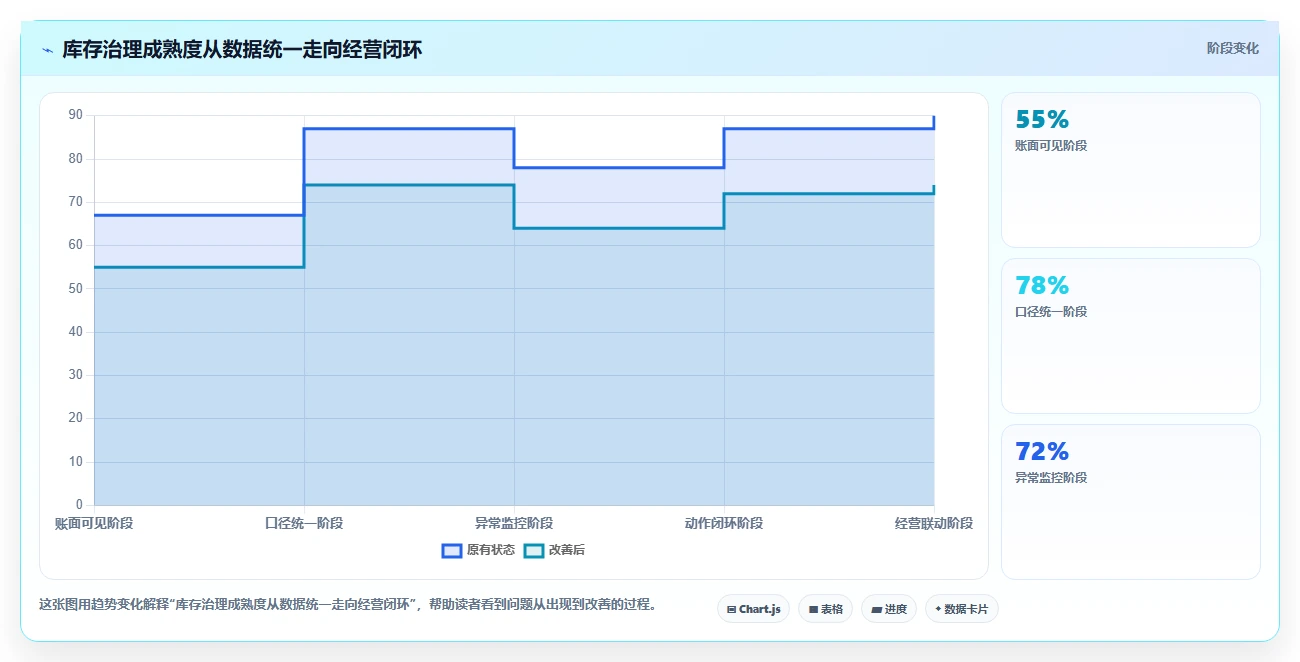Open the 55% 账面可见阶段 card
Viewport: 1300px width, 662px height.
pos(1130,170)
